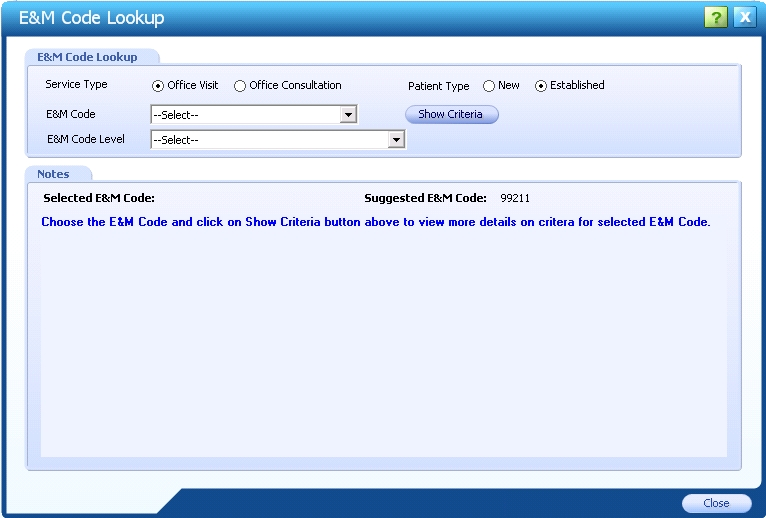766x518 pixels.
Task: Click the Show Criteria button
Action: (451, 114)
